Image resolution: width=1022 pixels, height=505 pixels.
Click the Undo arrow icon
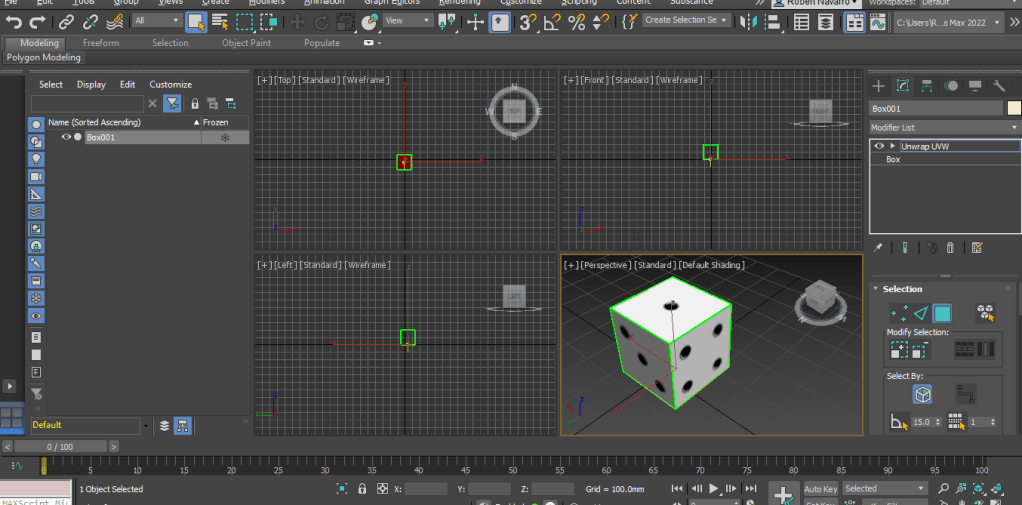coord(14,21)
